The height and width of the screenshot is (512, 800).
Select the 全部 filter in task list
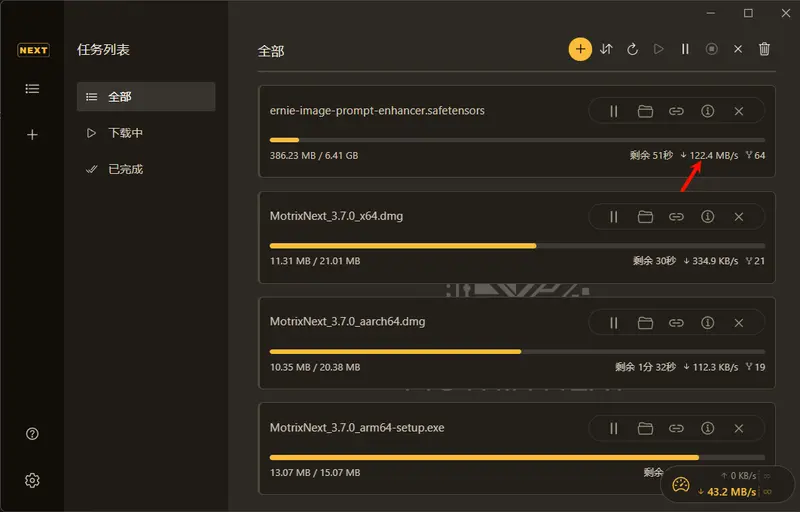145,97
